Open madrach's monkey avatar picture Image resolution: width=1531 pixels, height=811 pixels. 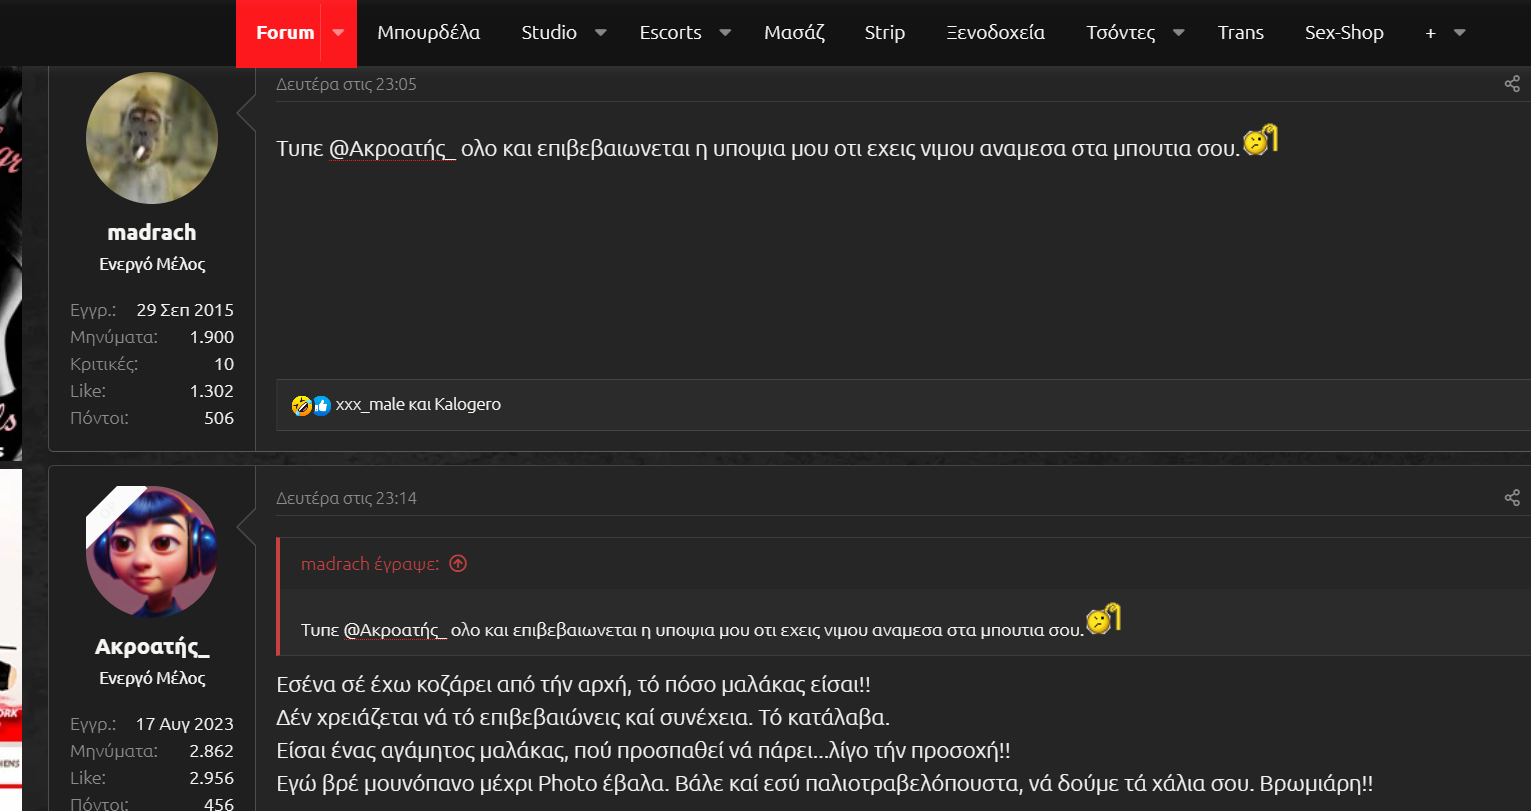[152, 138]
